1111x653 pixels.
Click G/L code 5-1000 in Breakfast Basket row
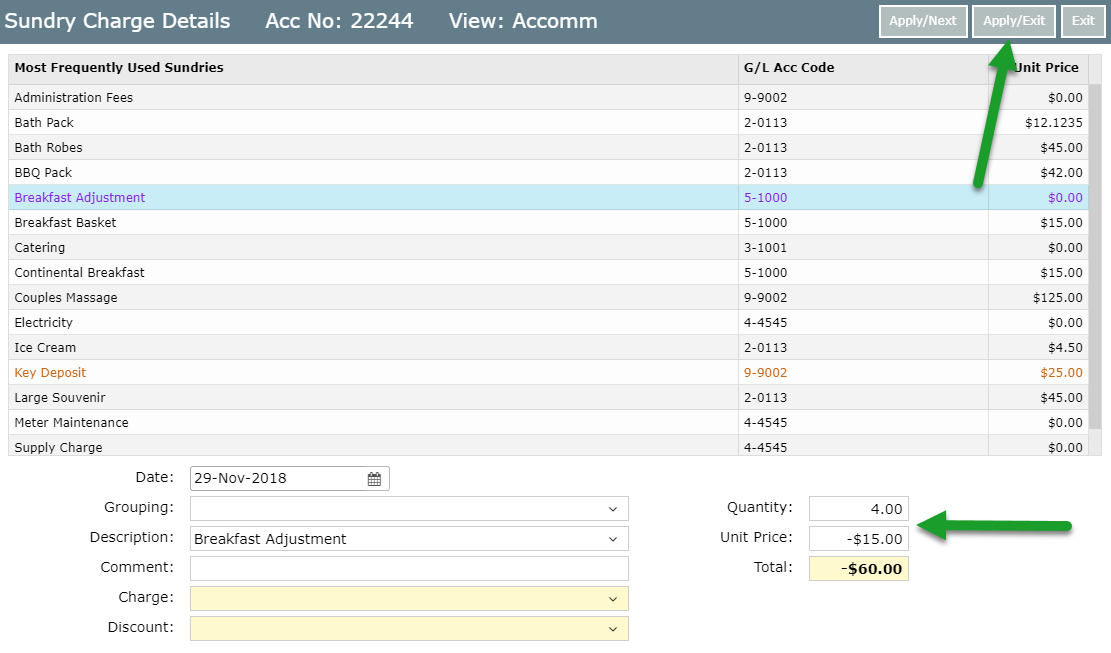click(765, 222)
